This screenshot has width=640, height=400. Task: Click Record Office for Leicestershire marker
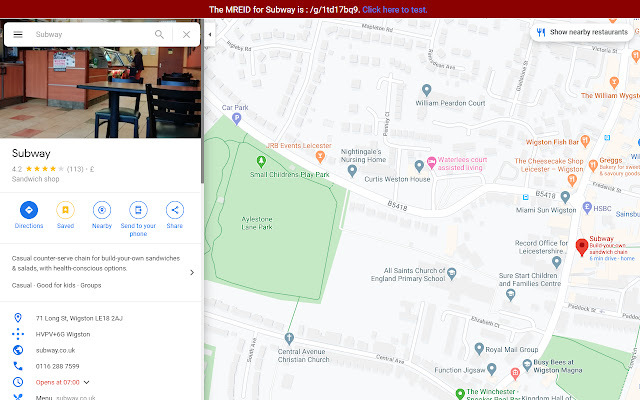pyautogui.click(x=556, y=261)
